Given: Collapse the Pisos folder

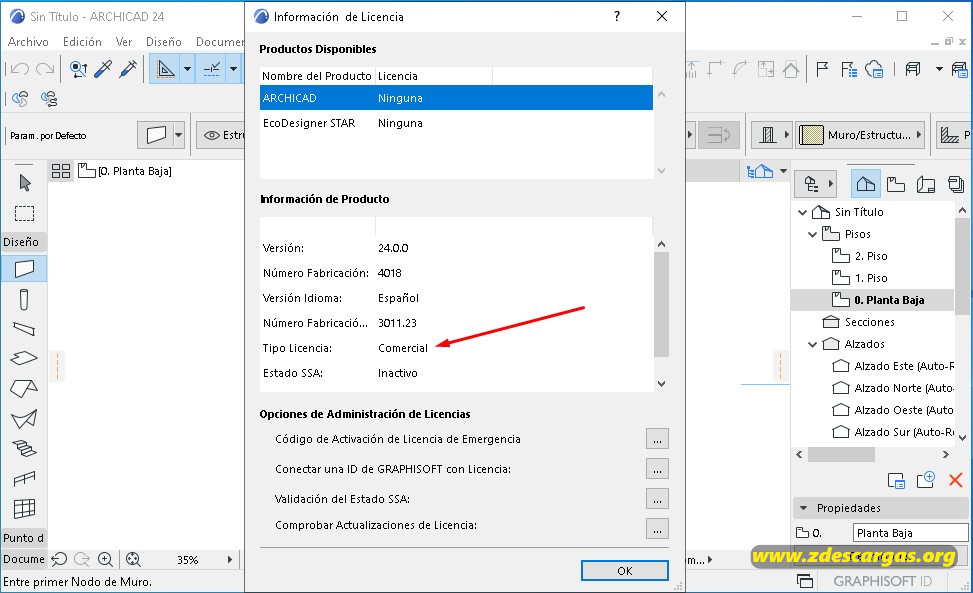Looking at the screenshot, I should (x=812, y=234).
